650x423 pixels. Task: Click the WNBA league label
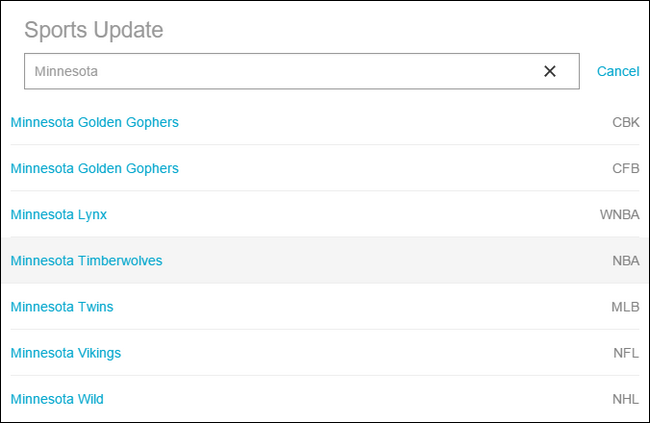pos(619,214)
